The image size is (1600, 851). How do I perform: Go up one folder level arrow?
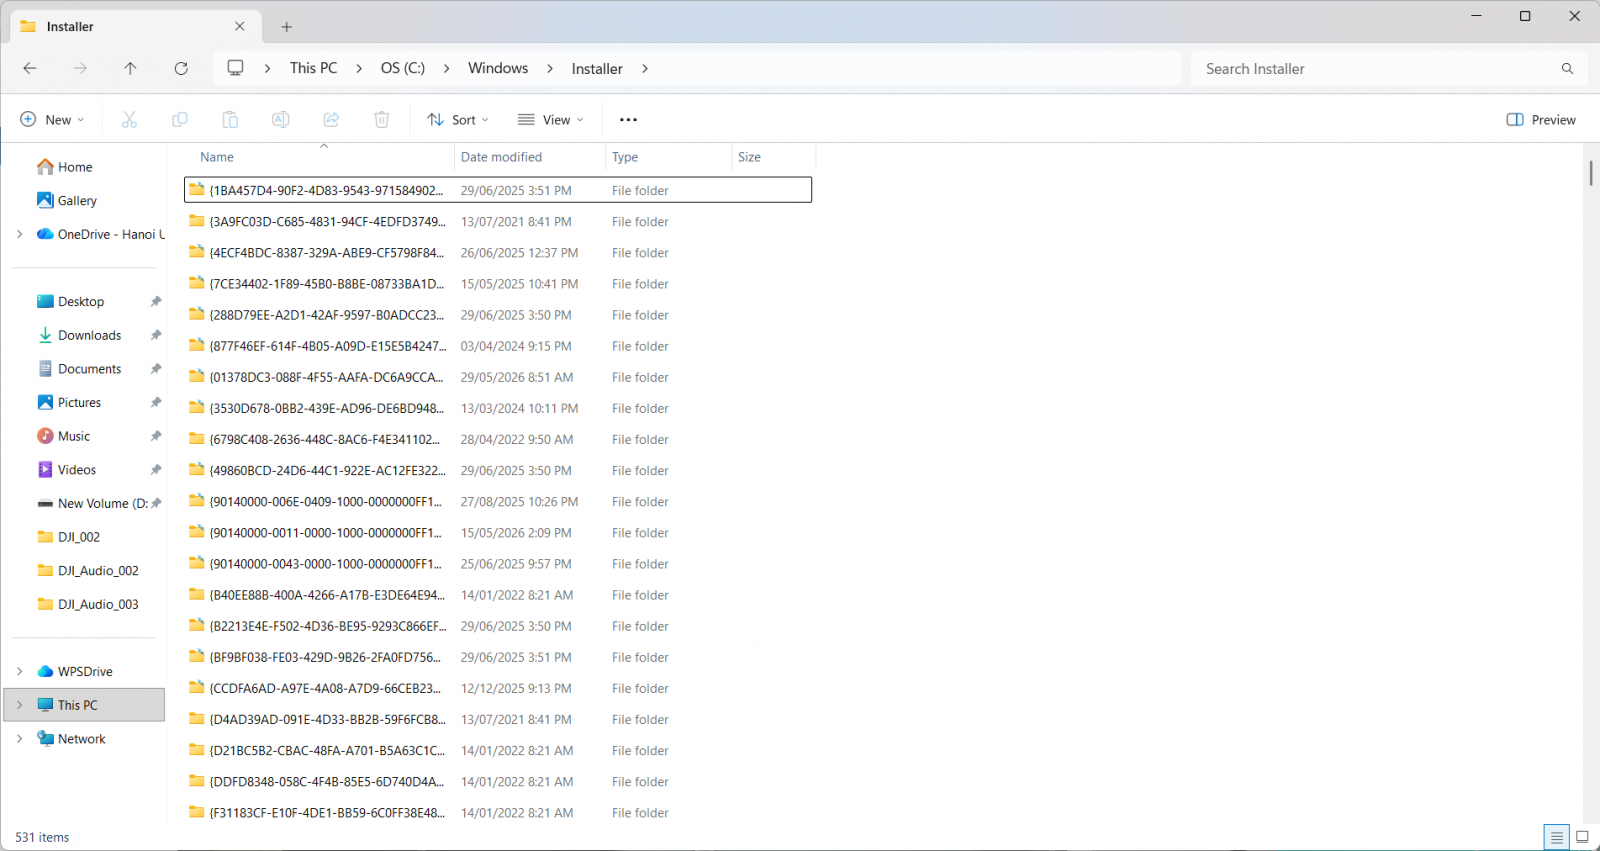(130, 68)
